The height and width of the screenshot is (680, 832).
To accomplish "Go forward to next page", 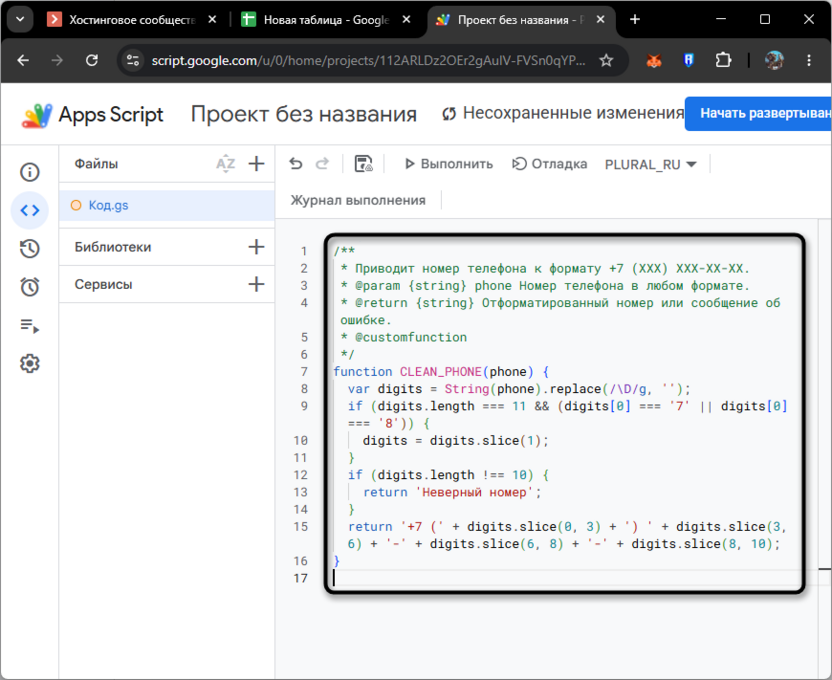I will pyautogui.click(x=57, y=60).
